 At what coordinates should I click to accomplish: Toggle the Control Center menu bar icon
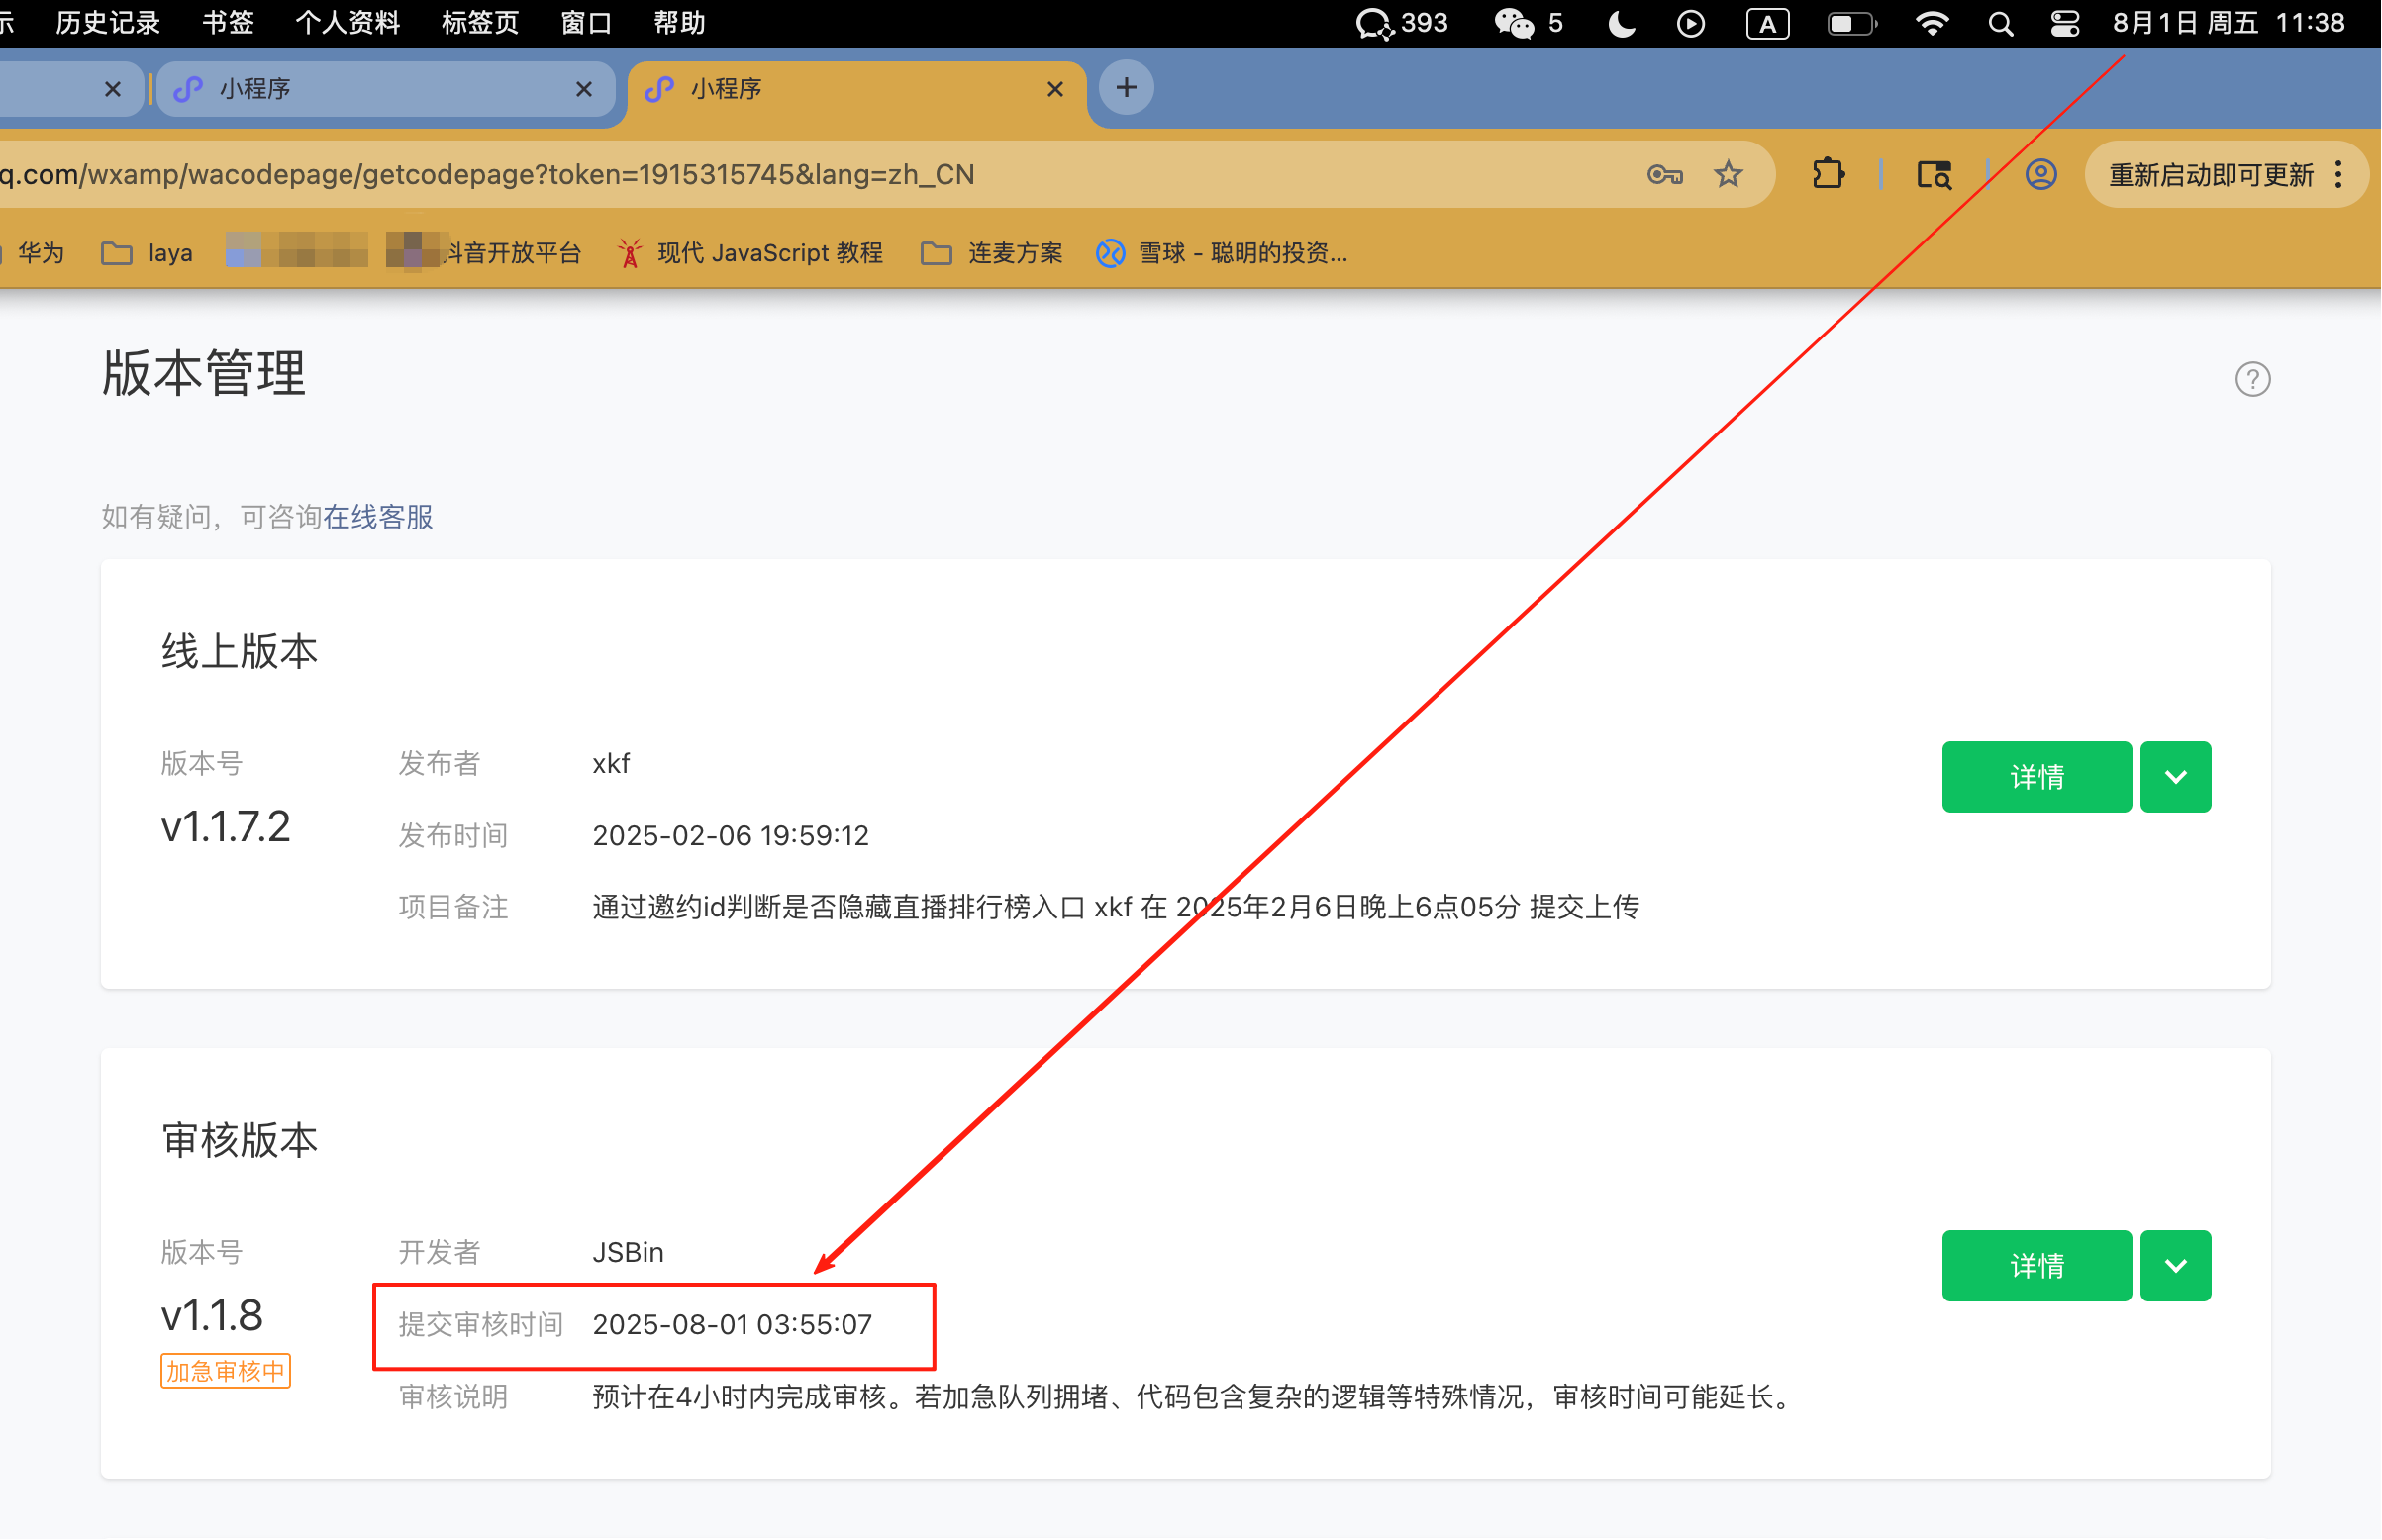click(2065, 23)
